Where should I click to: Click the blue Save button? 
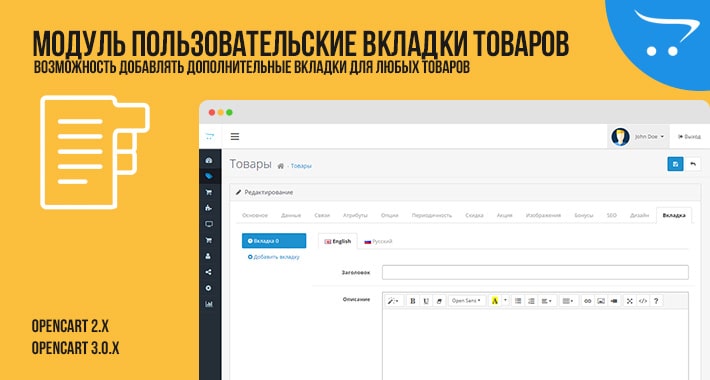coord(675,164)
